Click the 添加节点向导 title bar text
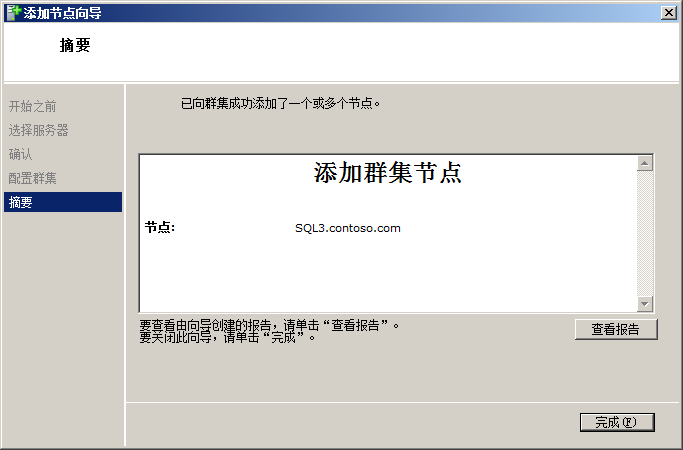Screen dimensions: 683x450 62,12
